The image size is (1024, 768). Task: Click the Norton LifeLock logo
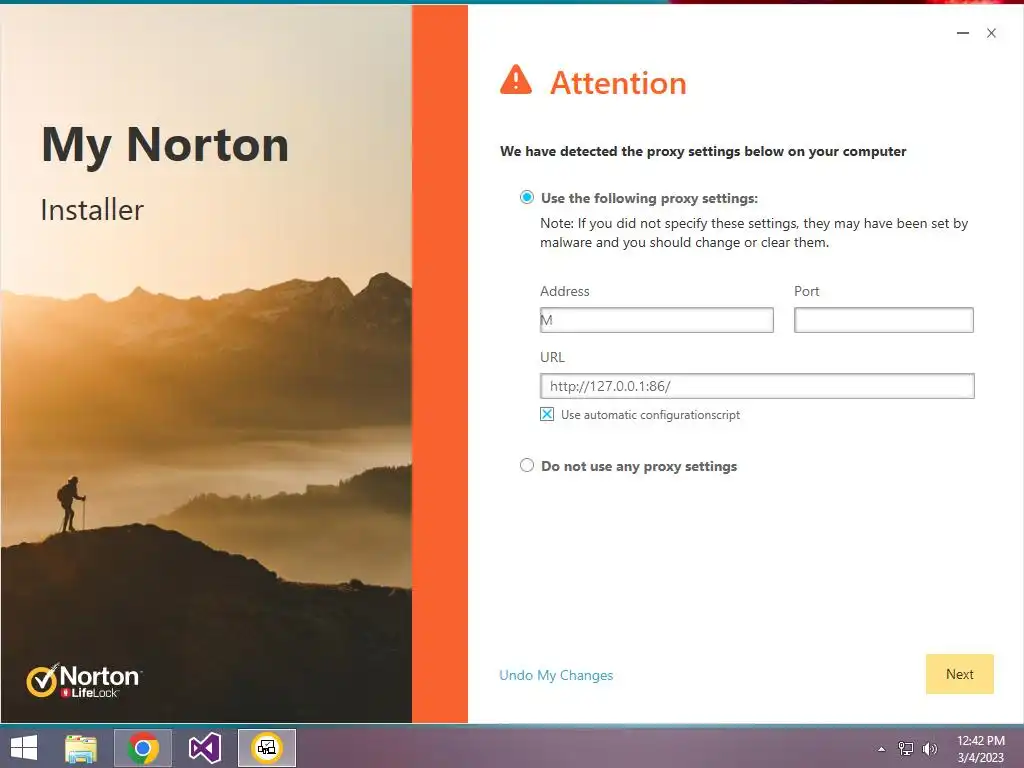[x=84, y=680]
